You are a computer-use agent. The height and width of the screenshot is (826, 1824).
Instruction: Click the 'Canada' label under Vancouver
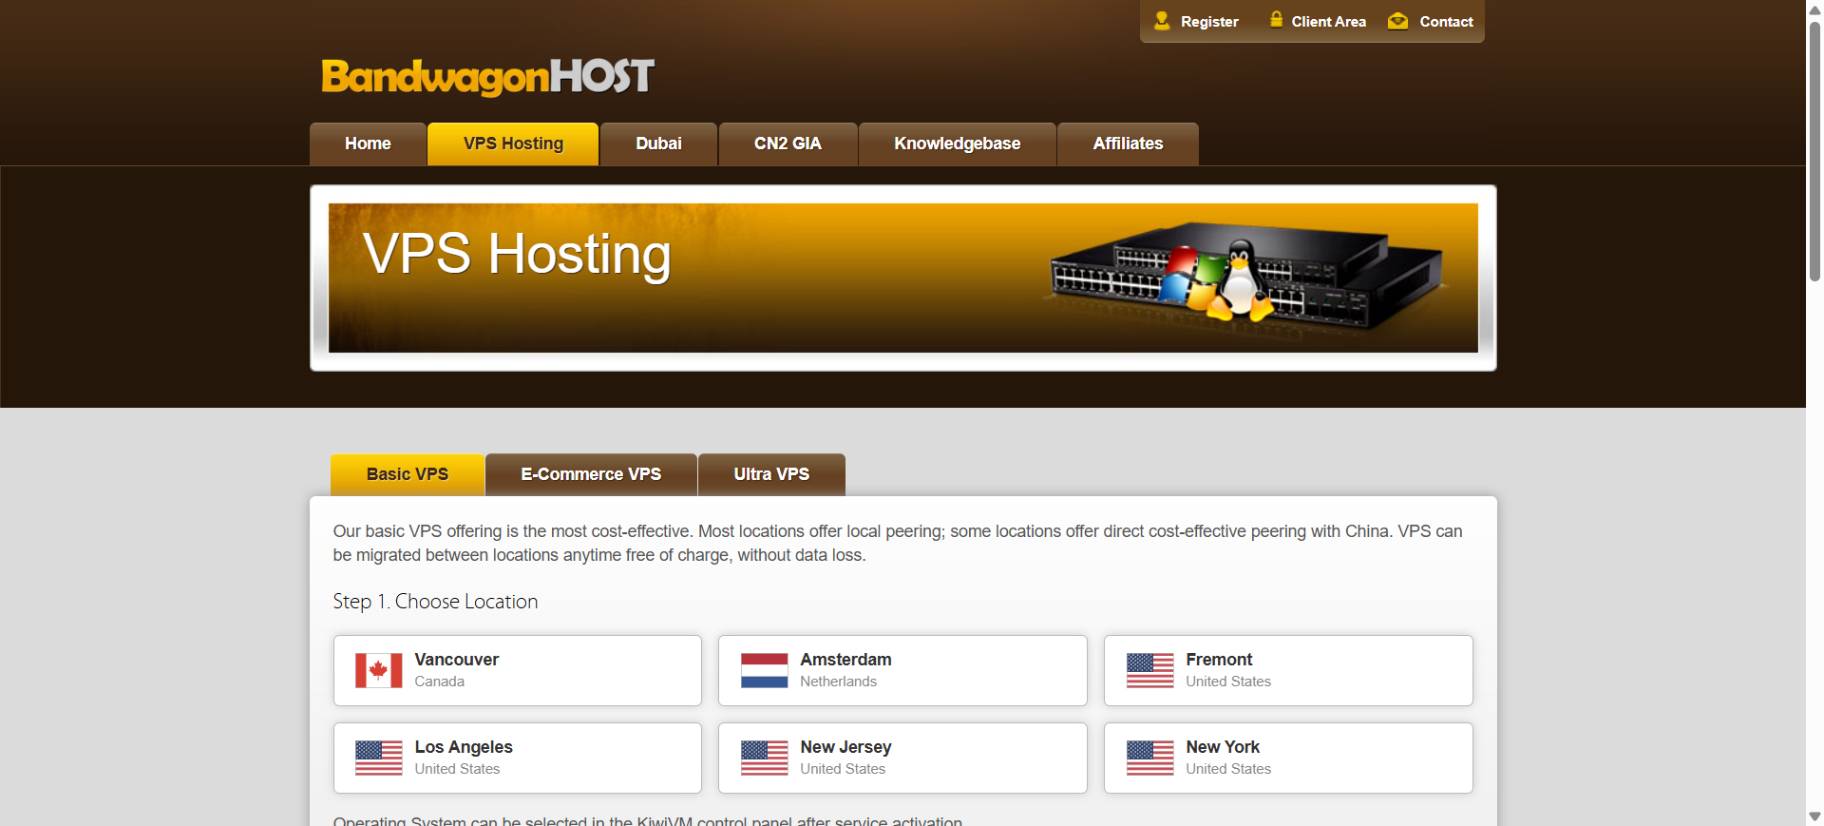point(439,681)
